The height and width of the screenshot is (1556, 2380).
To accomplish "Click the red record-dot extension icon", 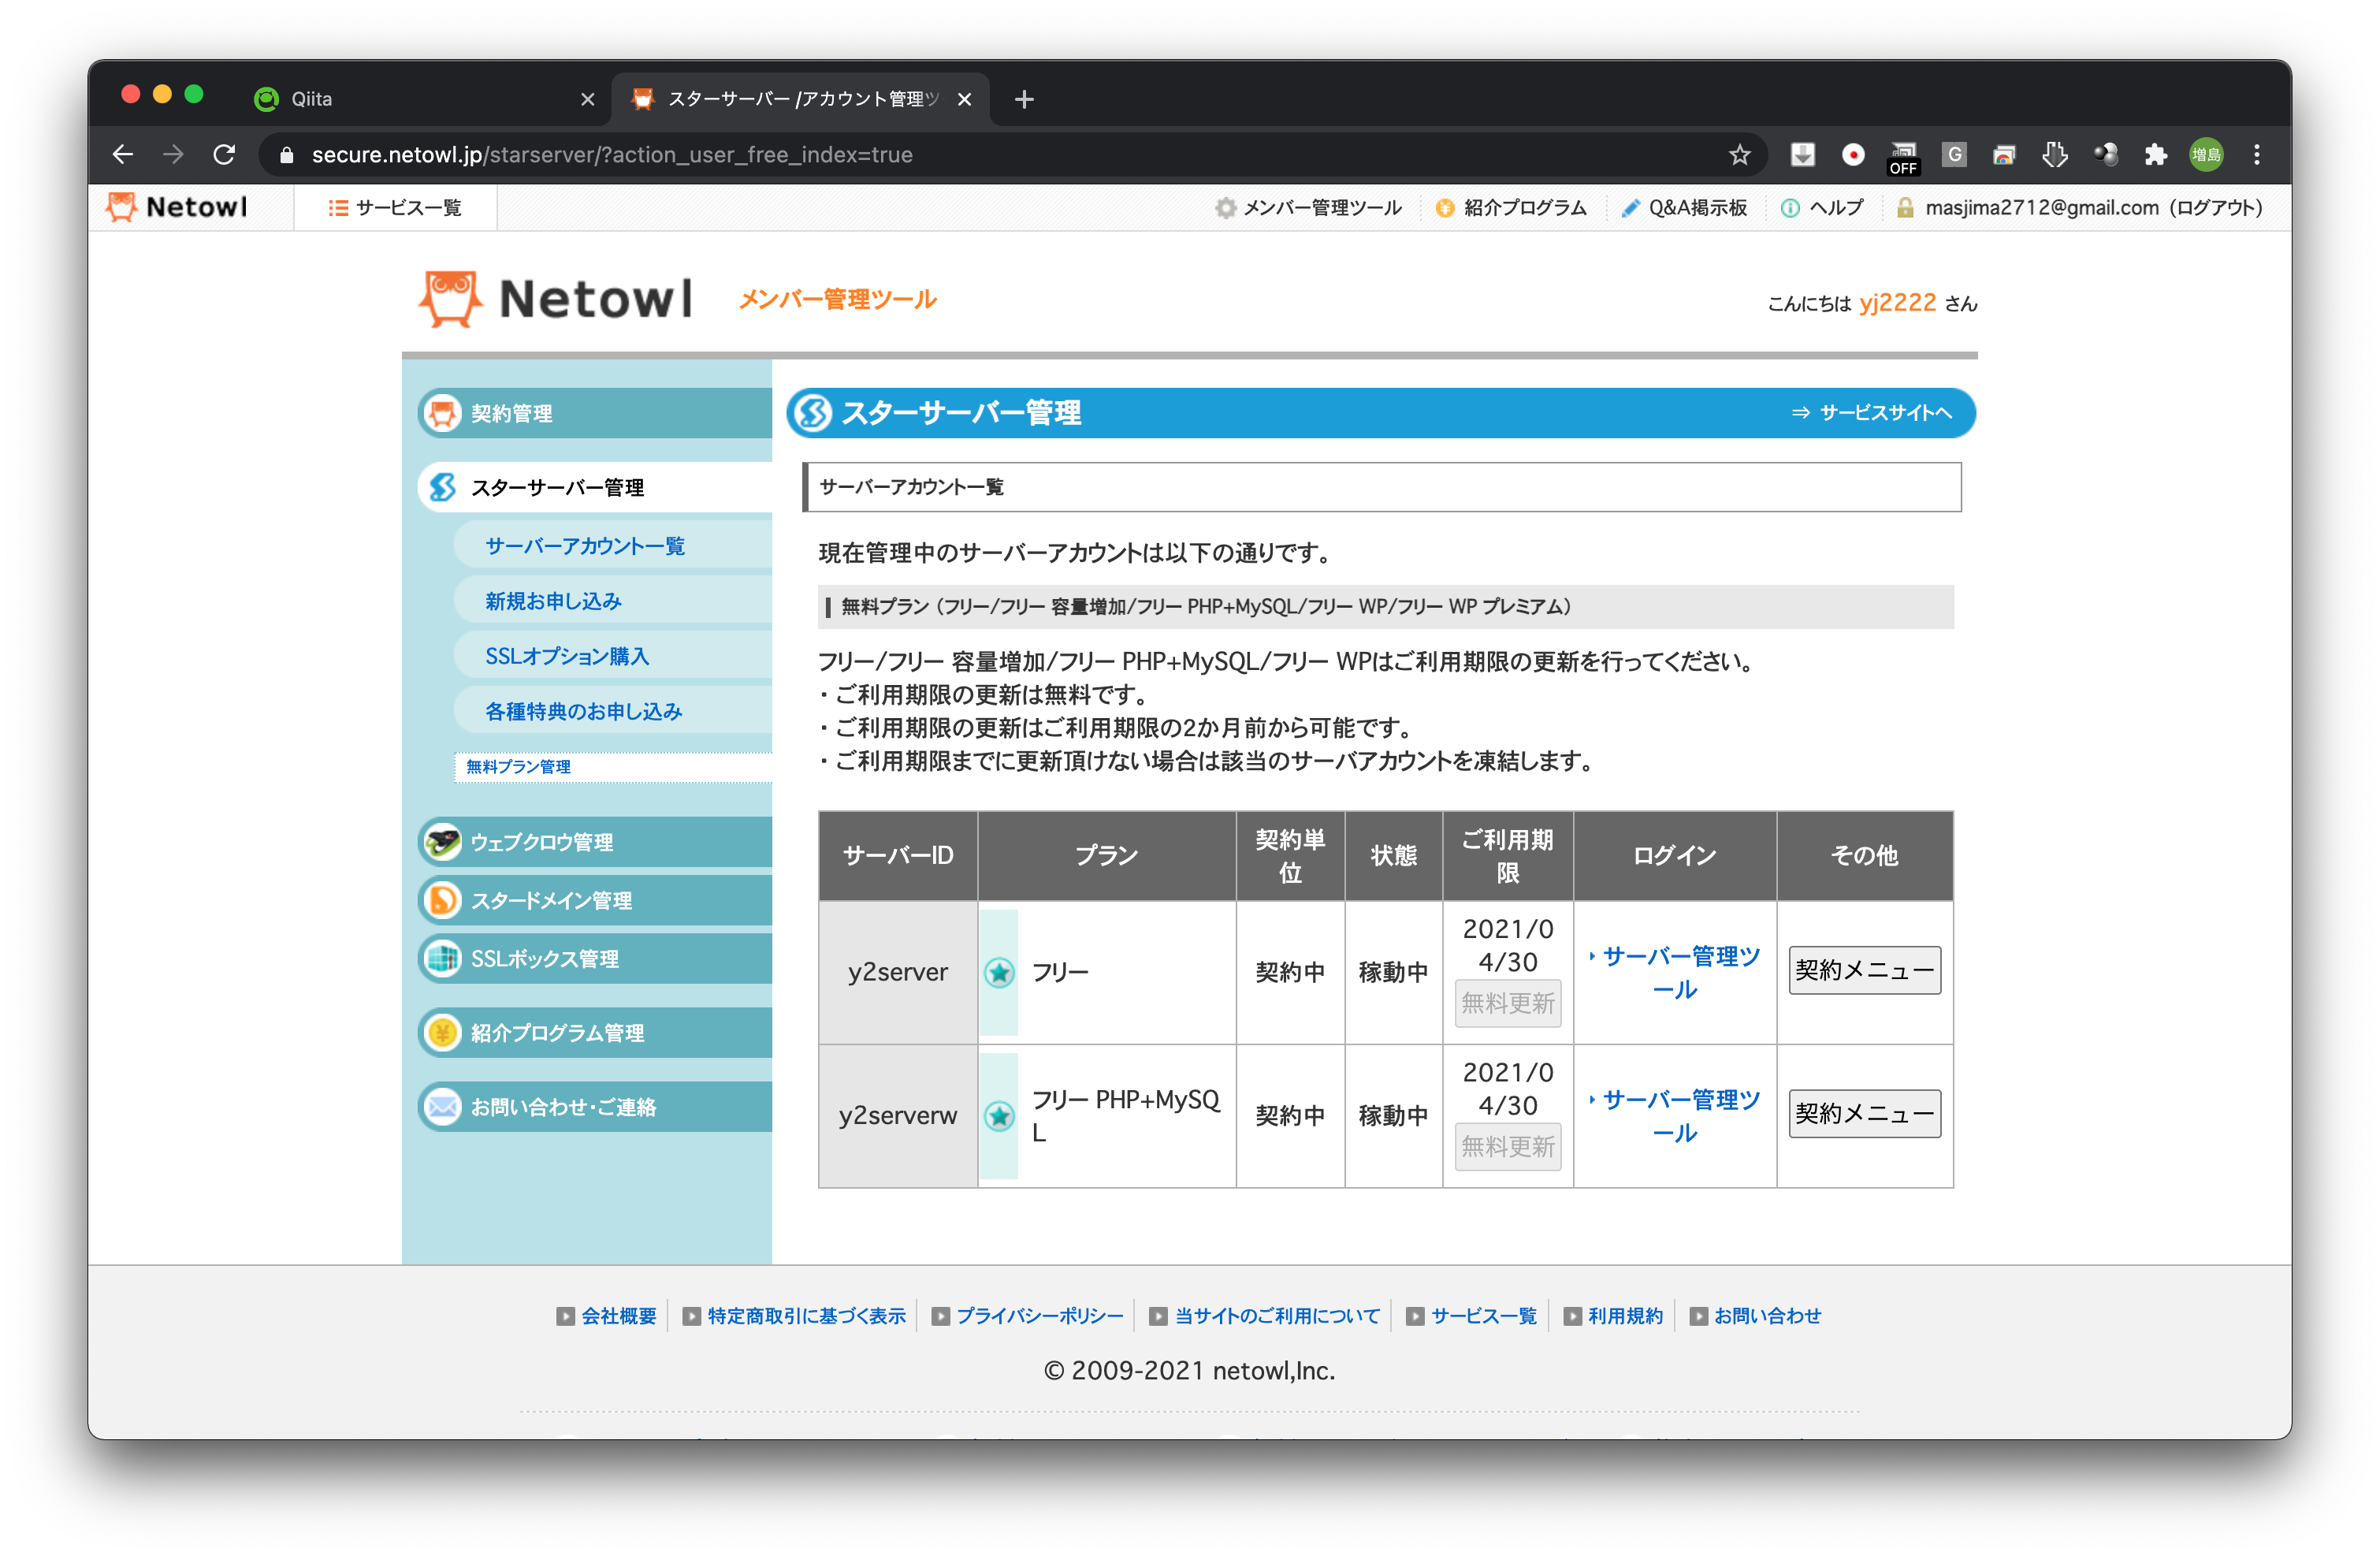I will pyautogui.click(x=1852, y=154).
